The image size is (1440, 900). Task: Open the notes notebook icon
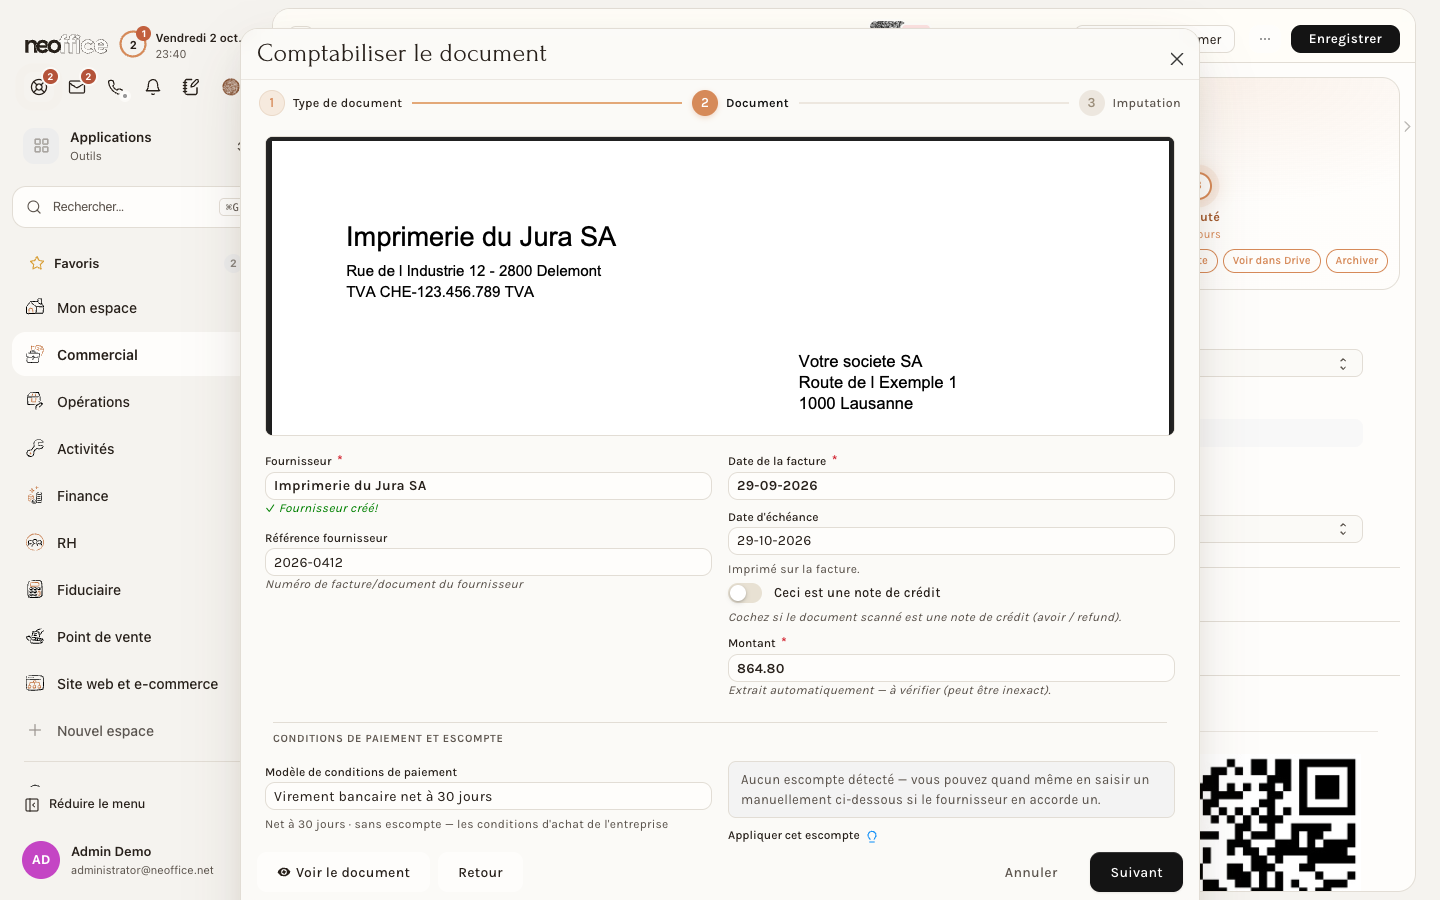pyautogui.click(x=191, y=87)
